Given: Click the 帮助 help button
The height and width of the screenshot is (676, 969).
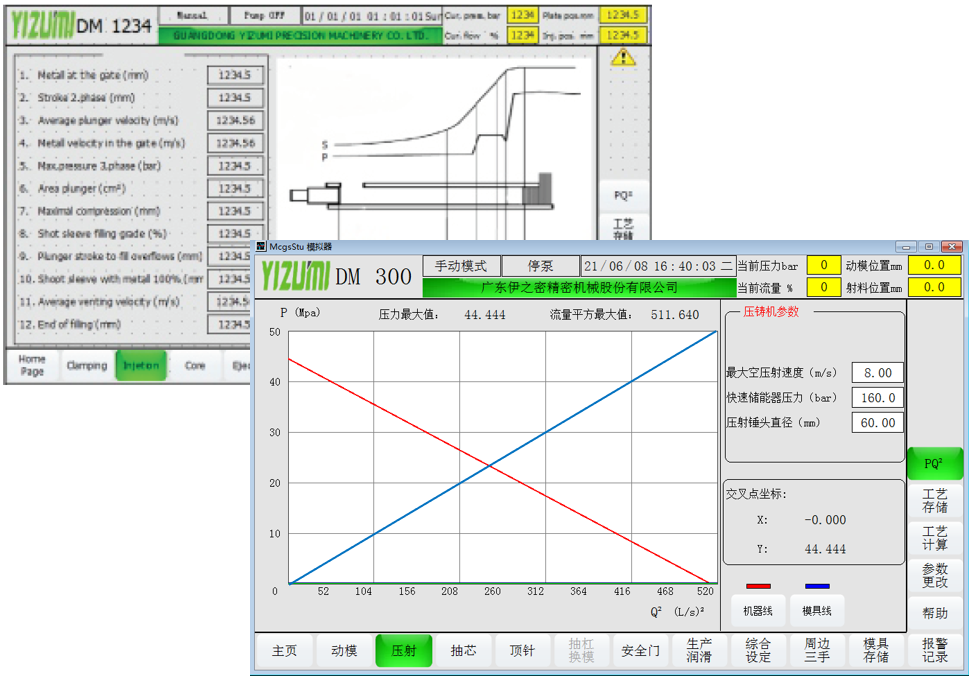Looking at the screenshot, I should coord(935,612).
